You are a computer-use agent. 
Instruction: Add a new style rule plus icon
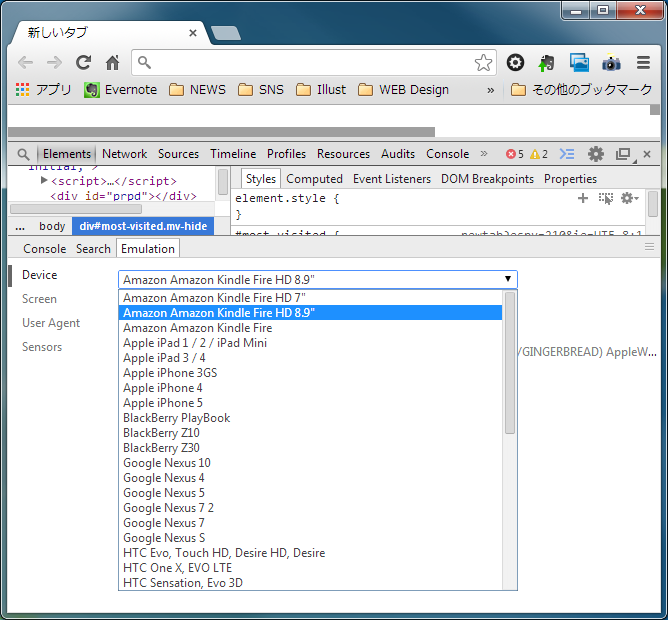click(x=583, y=198)
